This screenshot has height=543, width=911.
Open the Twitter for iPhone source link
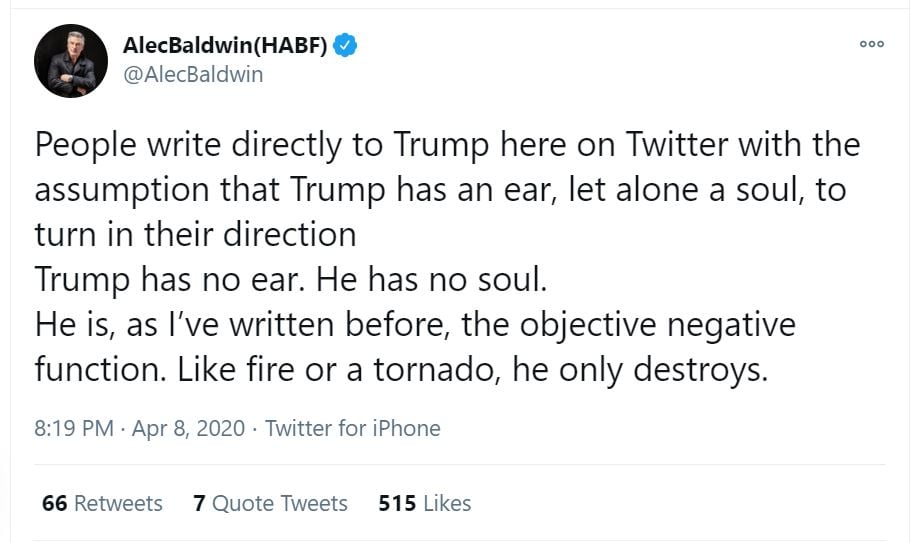[x=353, y=429]
